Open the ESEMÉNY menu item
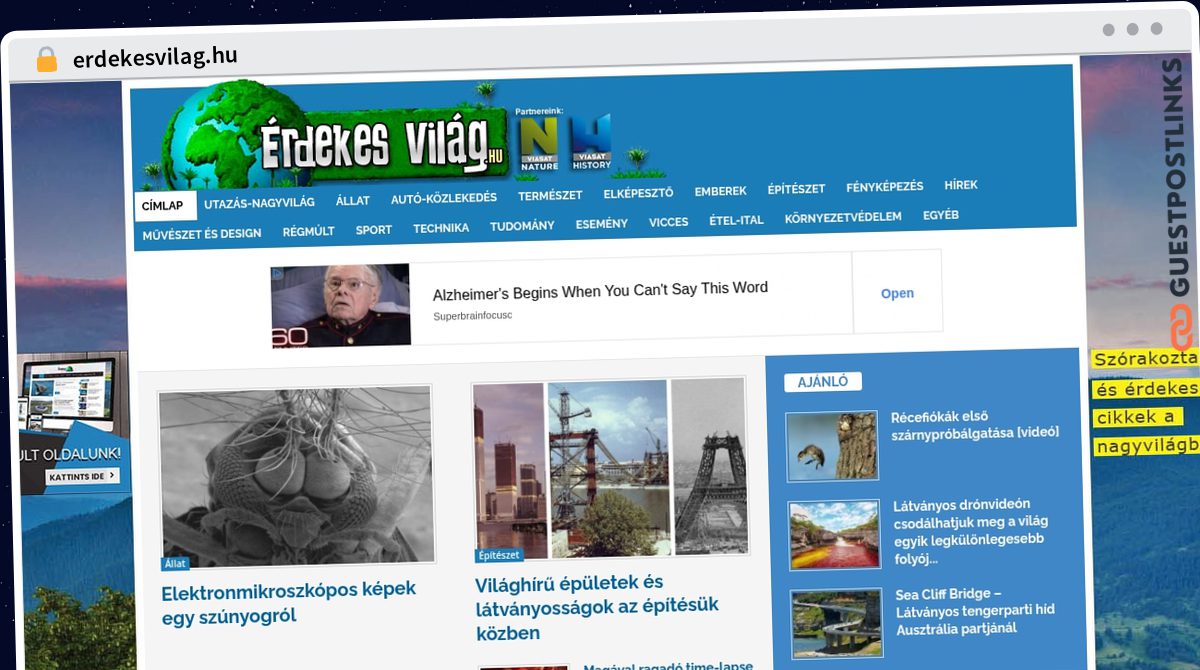Image resolution: width=1200 pixels, height=670 pixels. click(x=602, y=224)
